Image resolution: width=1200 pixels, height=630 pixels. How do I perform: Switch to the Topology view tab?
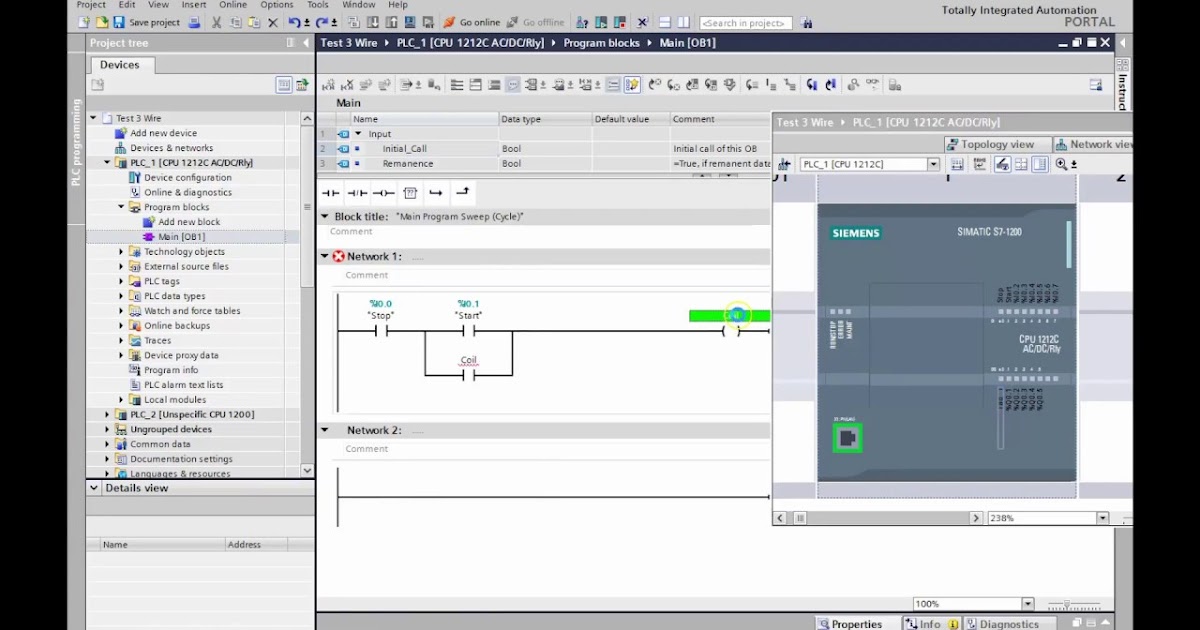click(996, 144)
